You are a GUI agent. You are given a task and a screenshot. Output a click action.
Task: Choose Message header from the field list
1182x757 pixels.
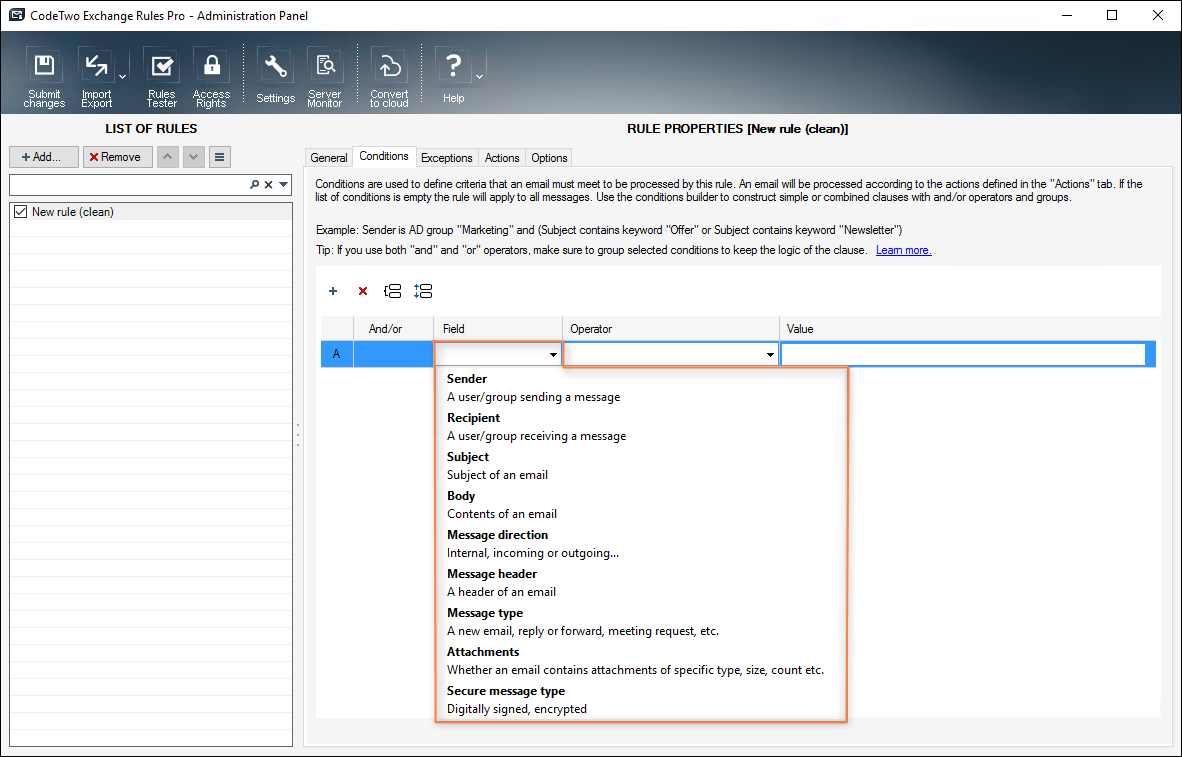[x=641, y=583]
